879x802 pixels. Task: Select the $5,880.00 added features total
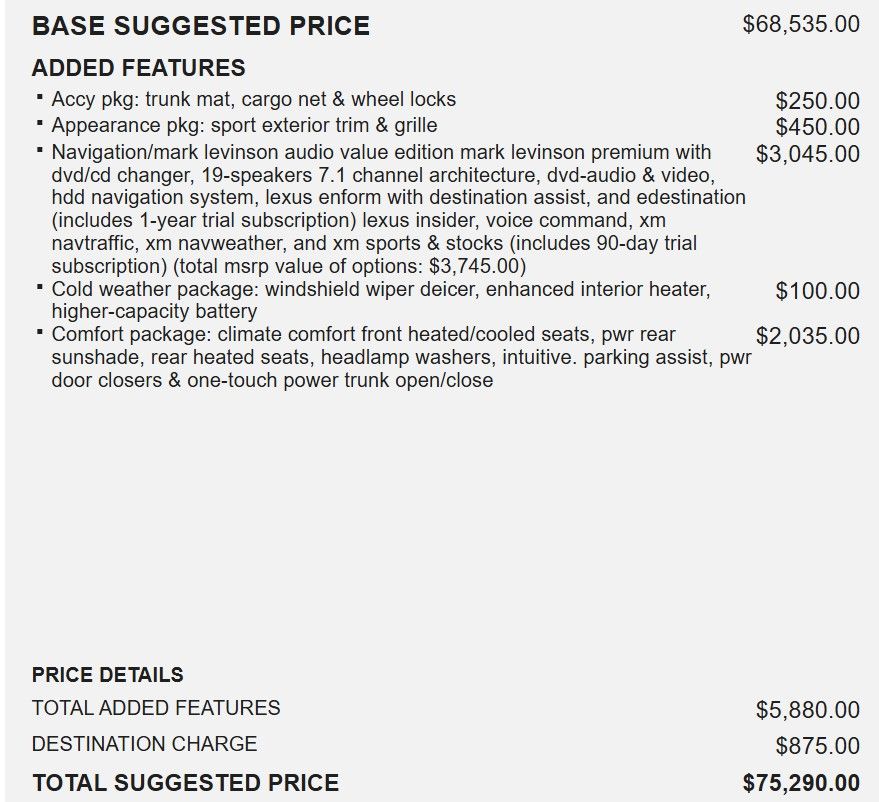(x=807, y=710)
